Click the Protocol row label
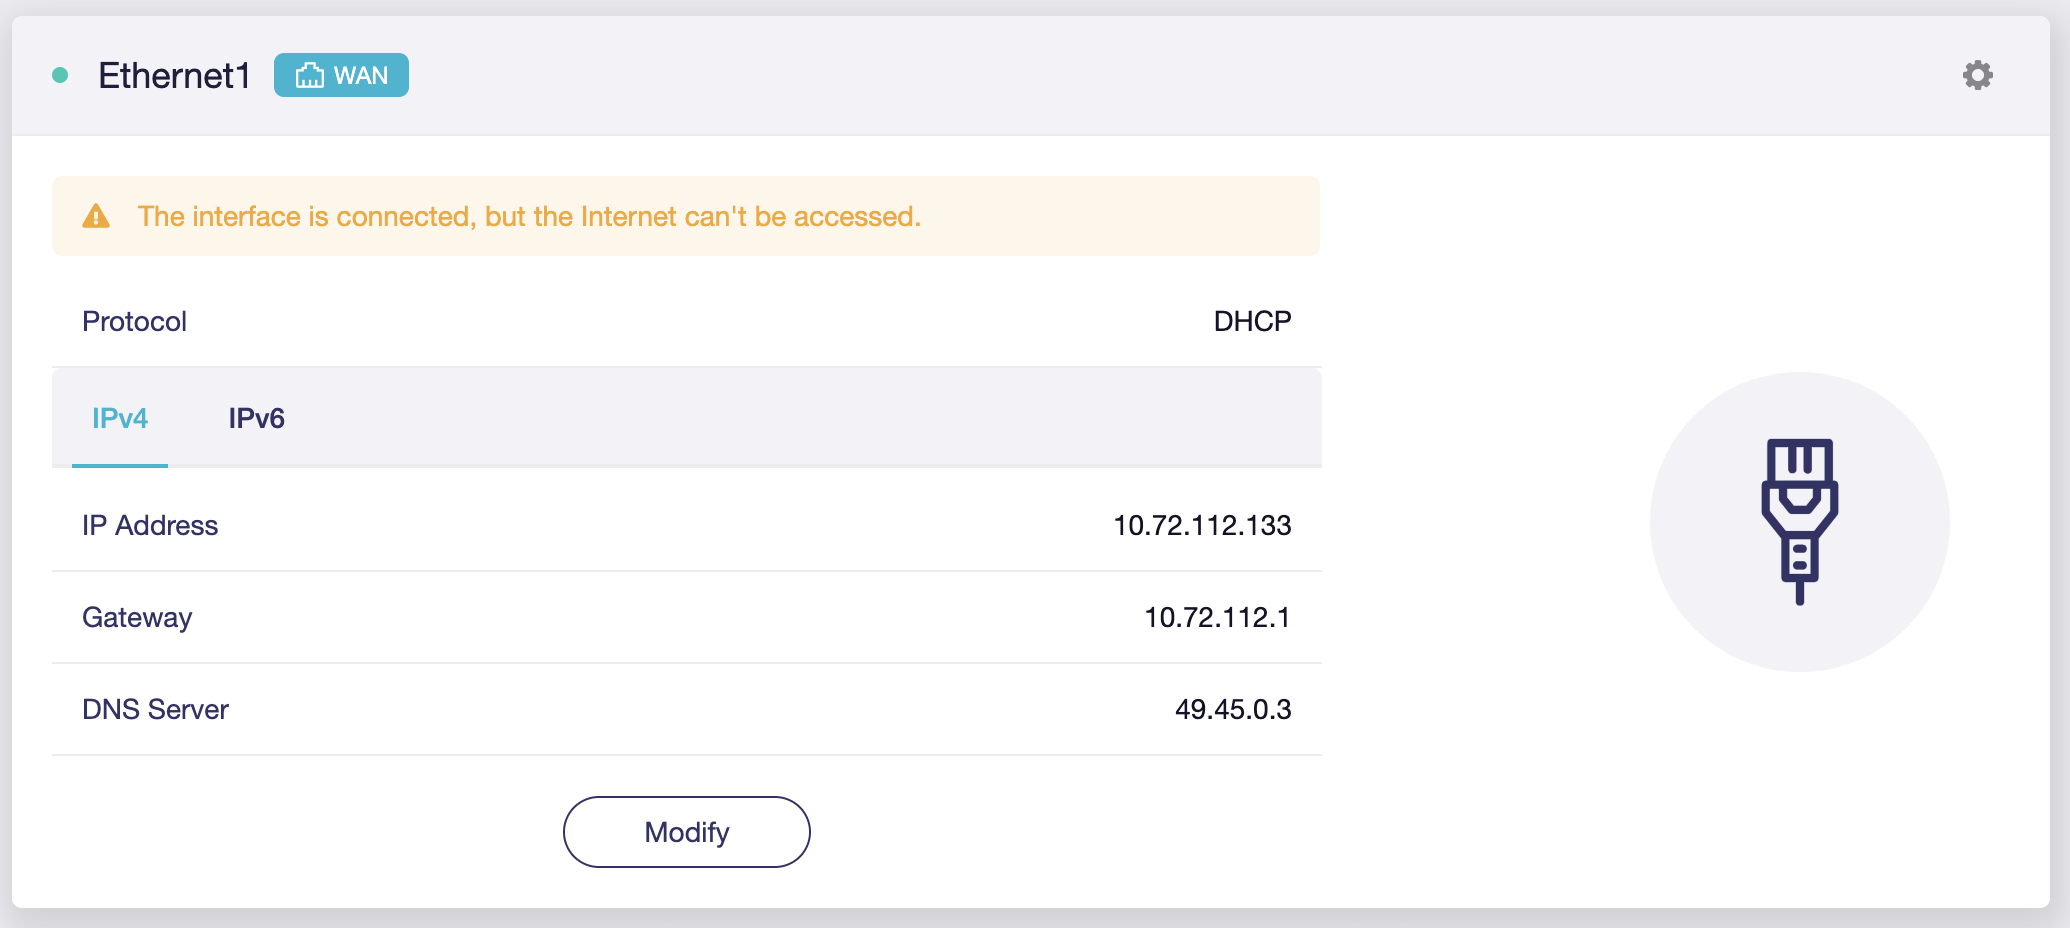 point(134,321)
